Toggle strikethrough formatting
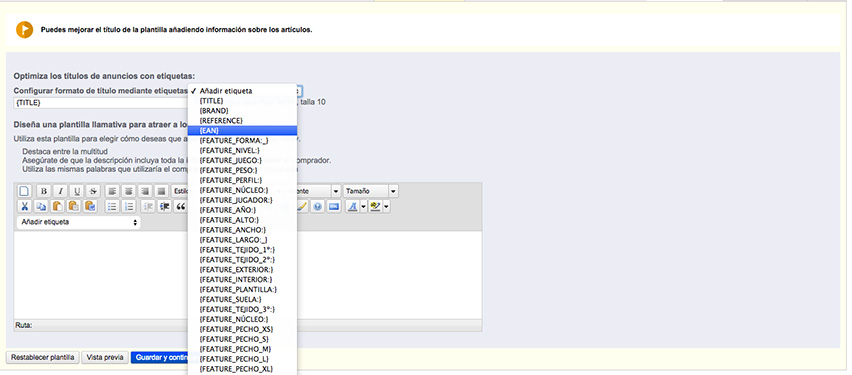852x375 pixels. tap(93, 191)
